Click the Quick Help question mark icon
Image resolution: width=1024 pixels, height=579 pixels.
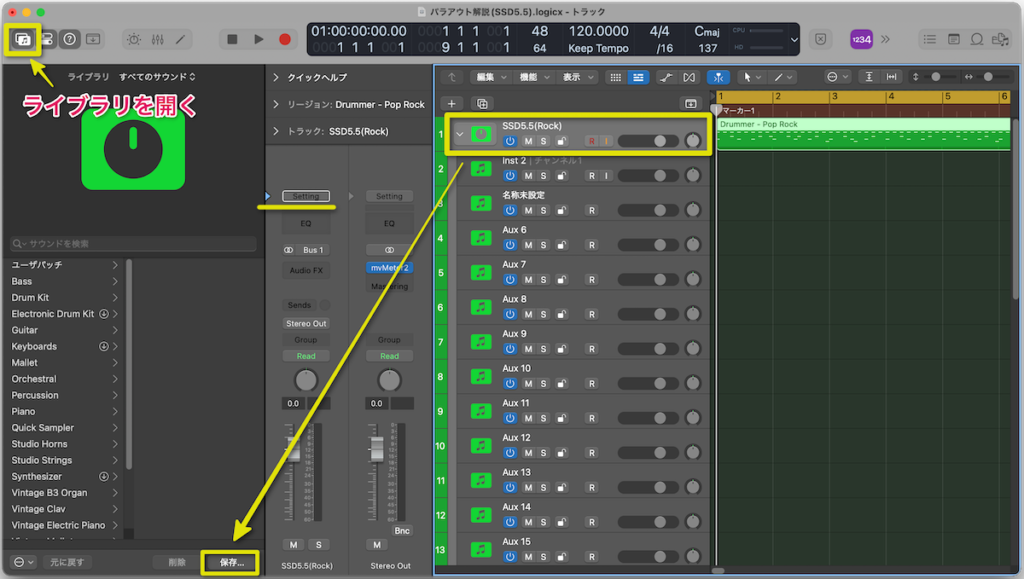[x=69, y=39]
